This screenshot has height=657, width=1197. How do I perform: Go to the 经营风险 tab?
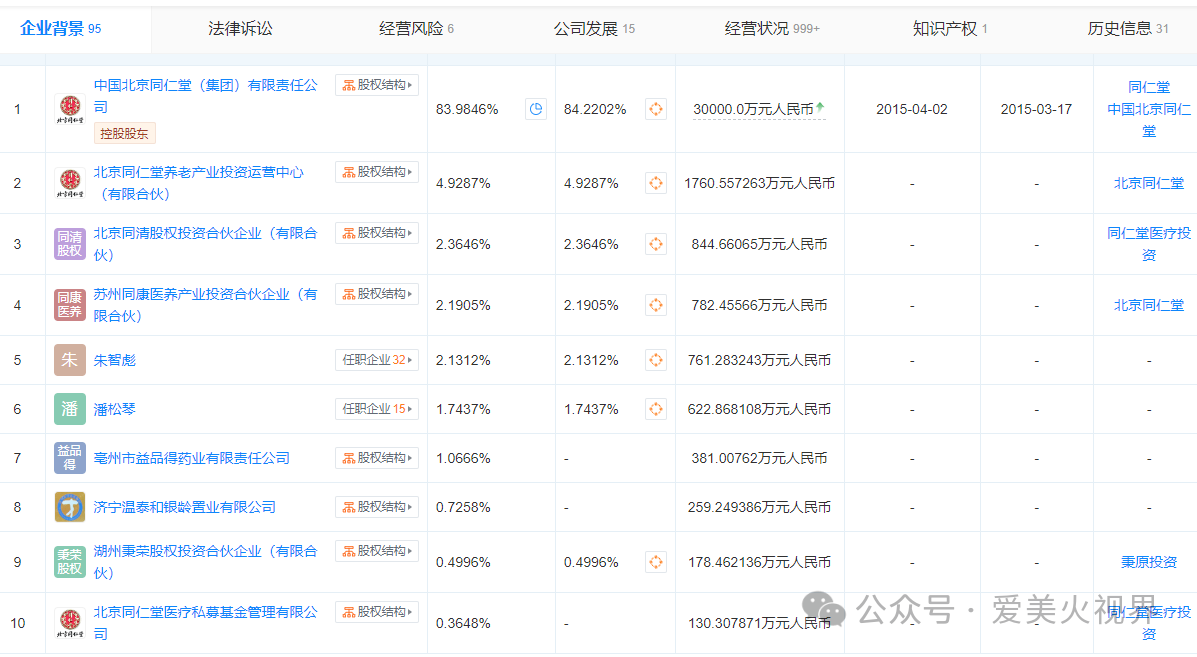[416, 29]
